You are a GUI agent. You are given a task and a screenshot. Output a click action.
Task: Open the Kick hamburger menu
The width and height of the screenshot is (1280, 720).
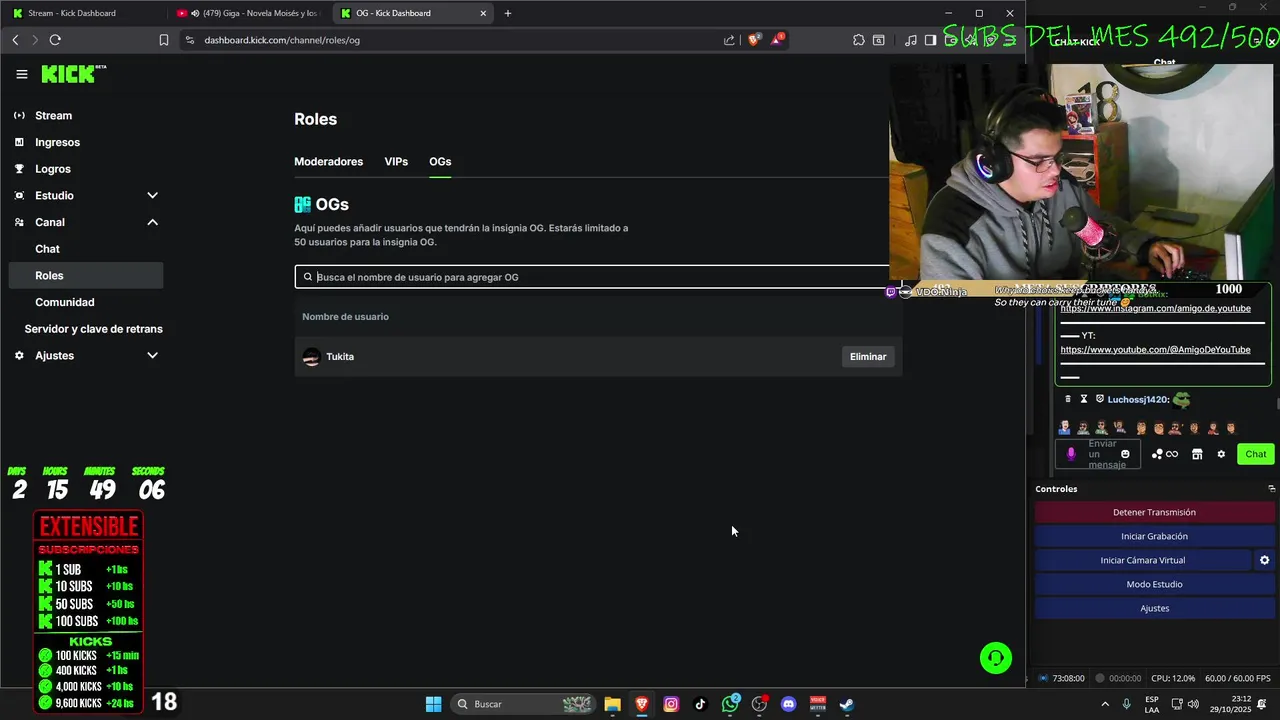pyautogui.click(x=22, y=74)
